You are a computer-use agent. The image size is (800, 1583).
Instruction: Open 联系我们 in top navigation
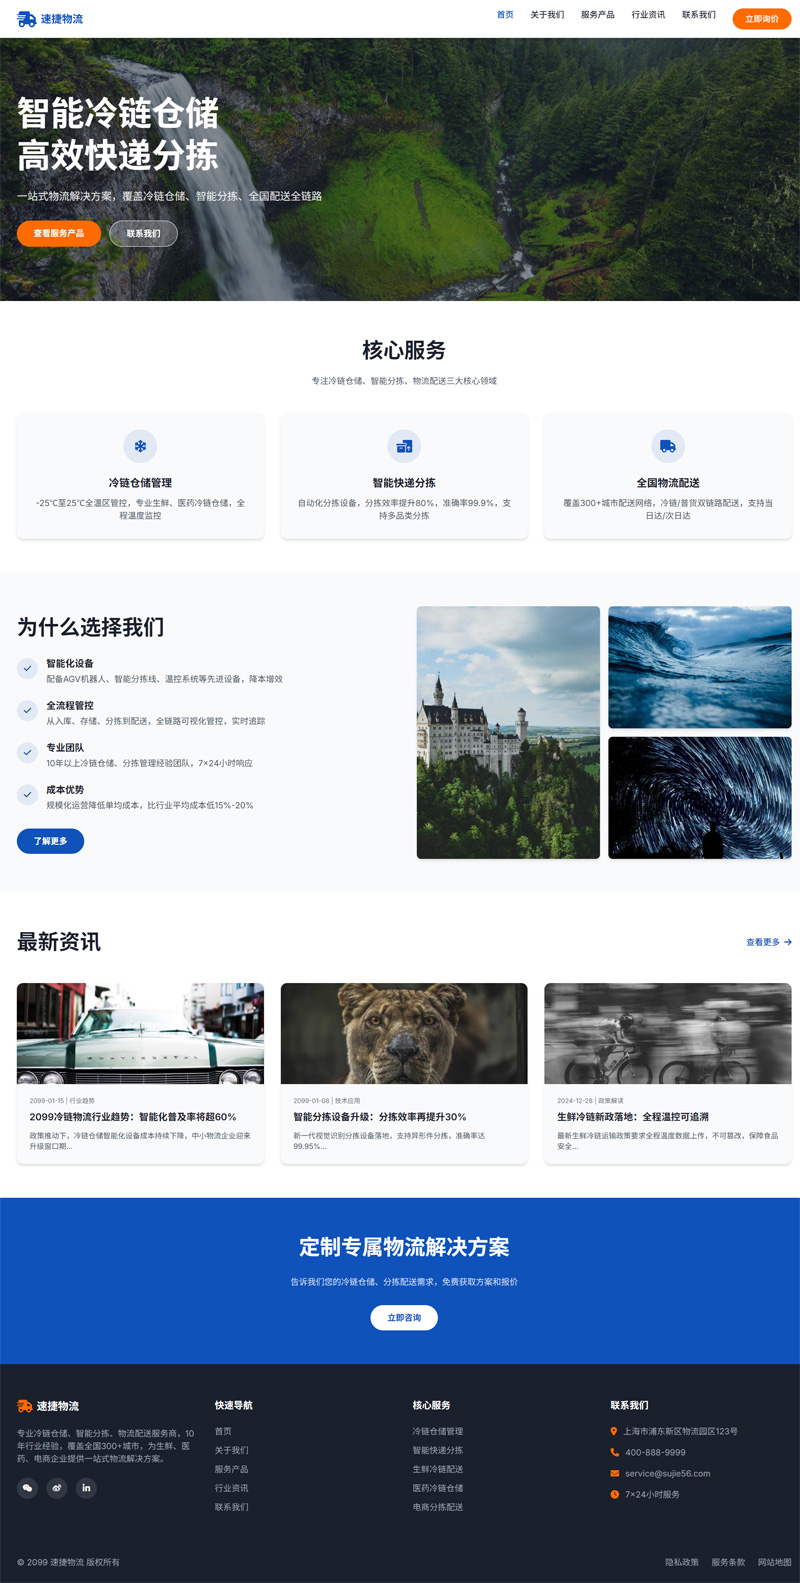pos(699,15)
